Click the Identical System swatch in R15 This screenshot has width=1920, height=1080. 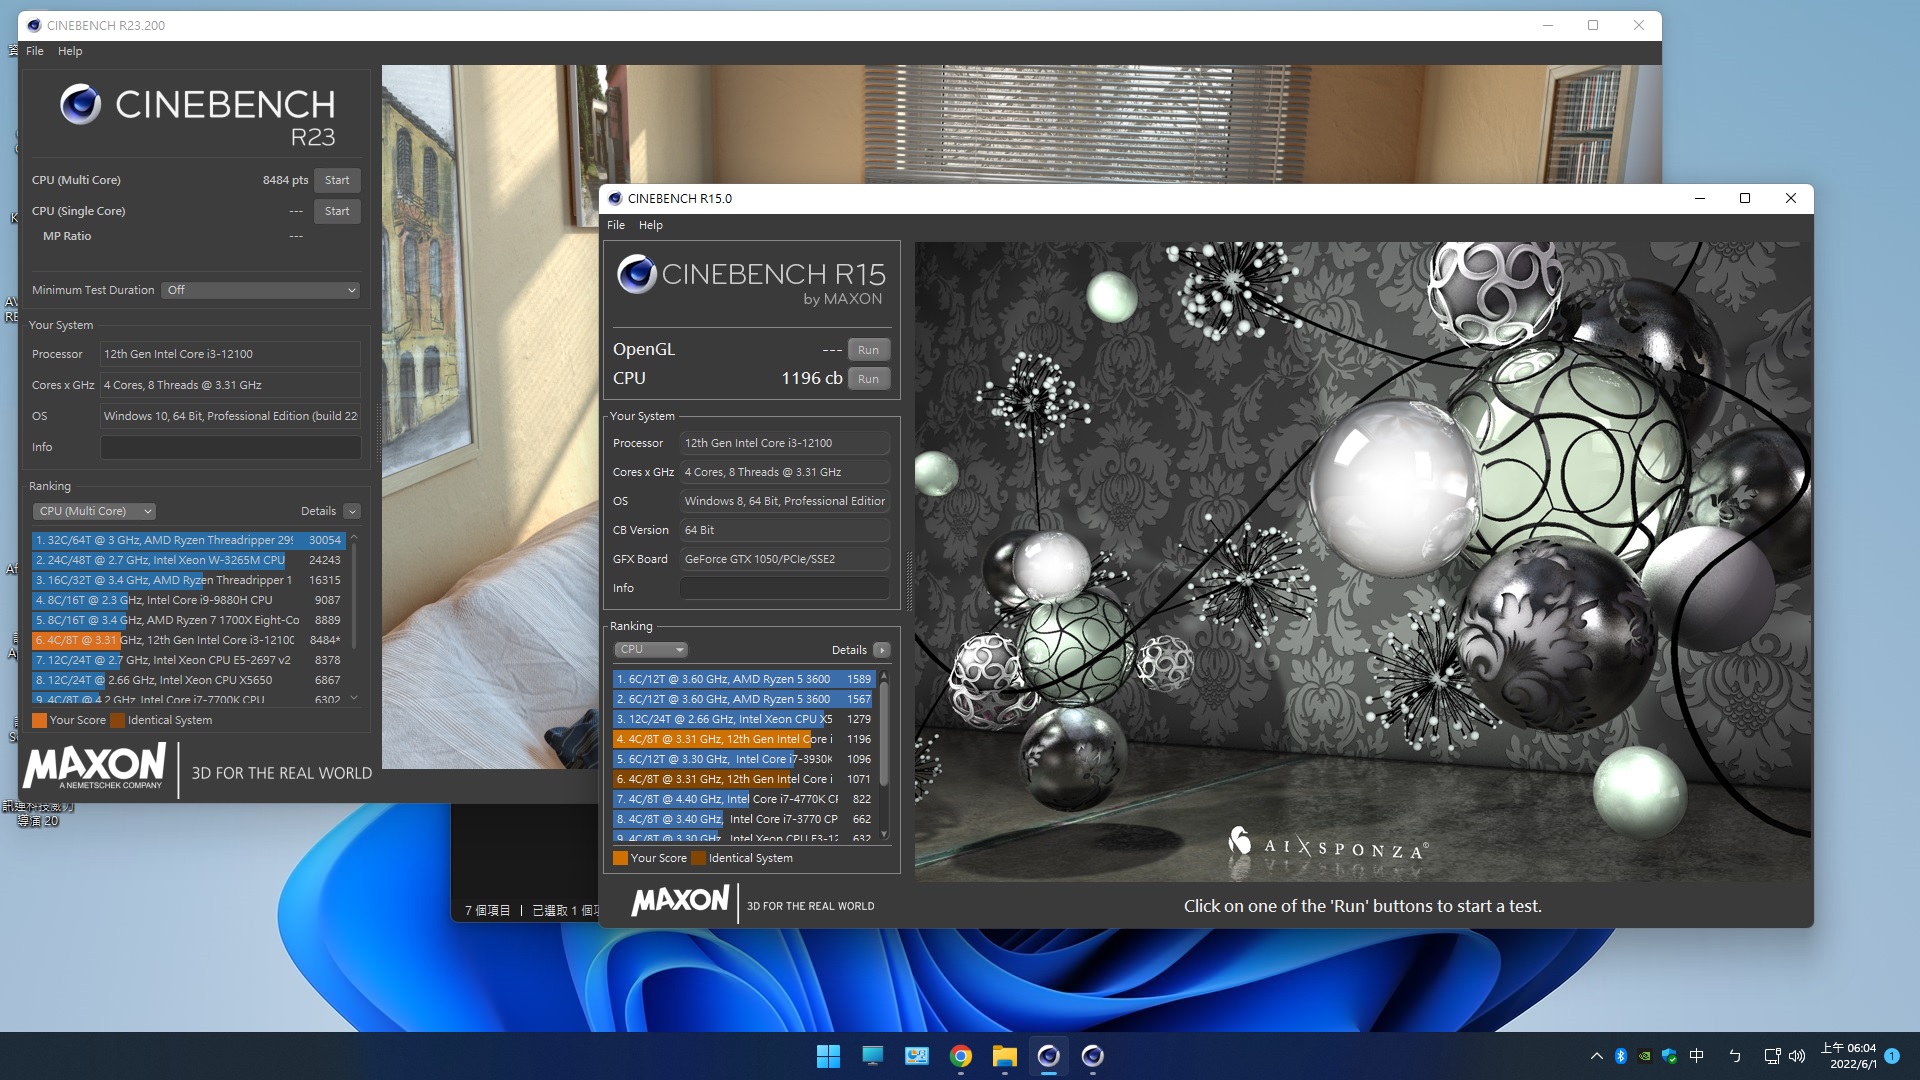(x=699, y=858)
